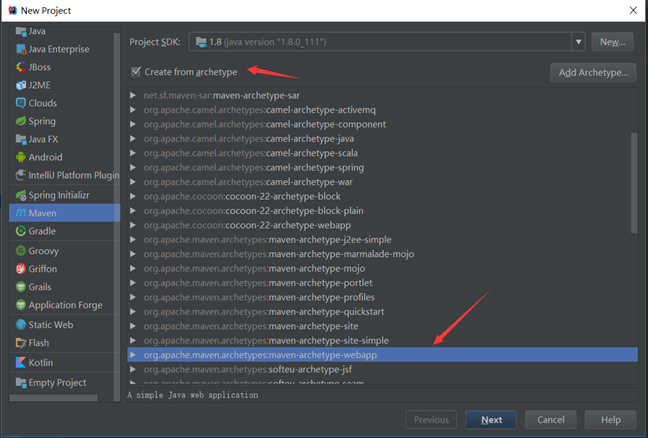Click the SDK folder icon in combo box
Image resolution: width=648 pixels, height=438 pixels.
pos(201,42)
